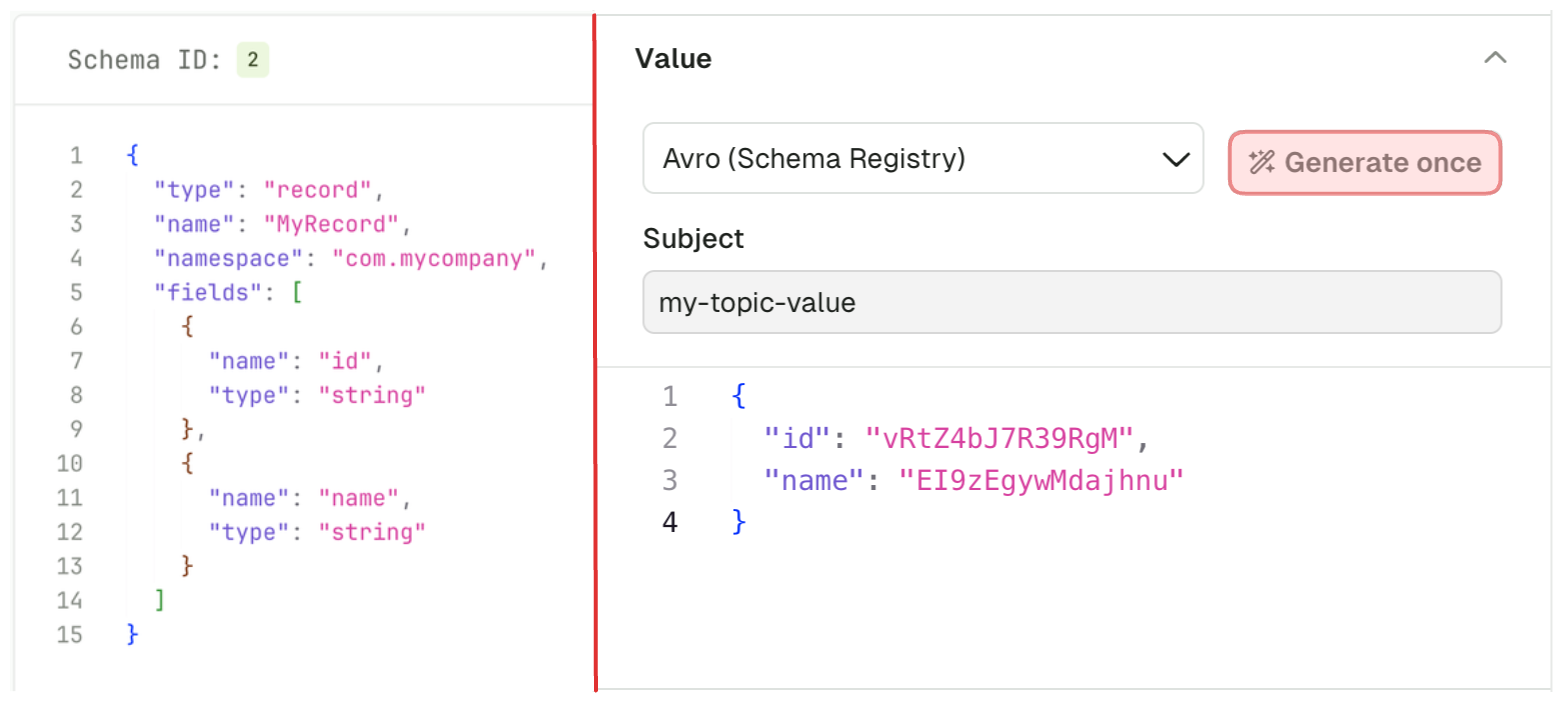1564x702 pixels.
Task: Click the "id" key in value editor
Action: [798, 438]
